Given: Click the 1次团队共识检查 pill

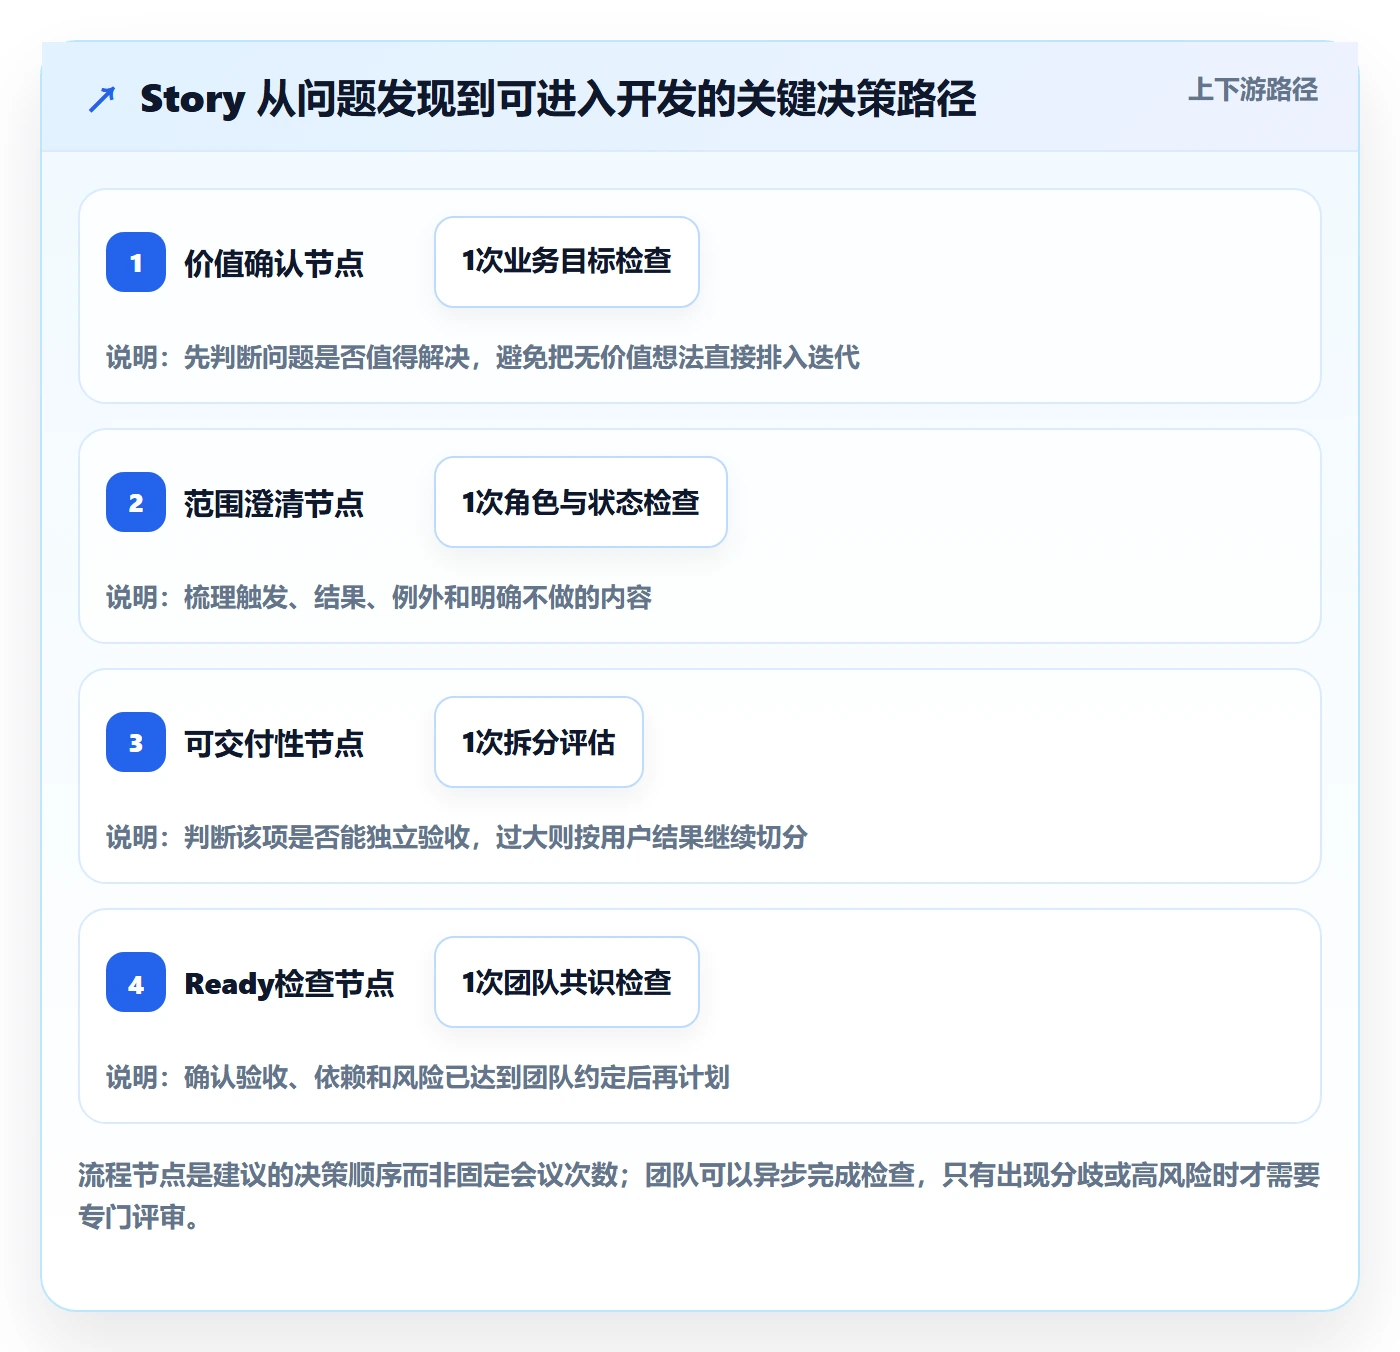Looking at the screenshot, I should (567, 982).
